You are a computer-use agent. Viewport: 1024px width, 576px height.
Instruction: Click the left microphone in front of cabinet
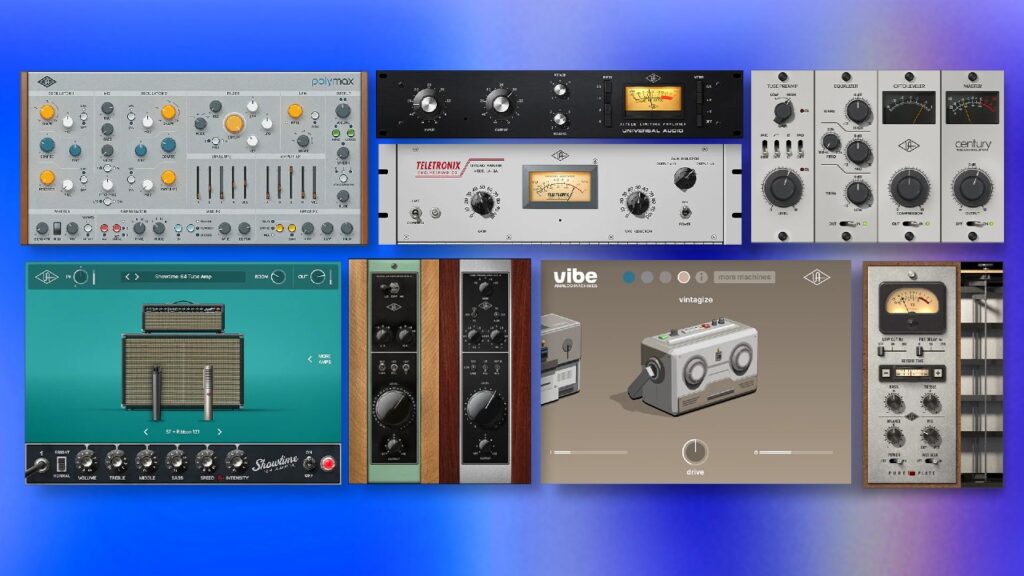[156, 392]
